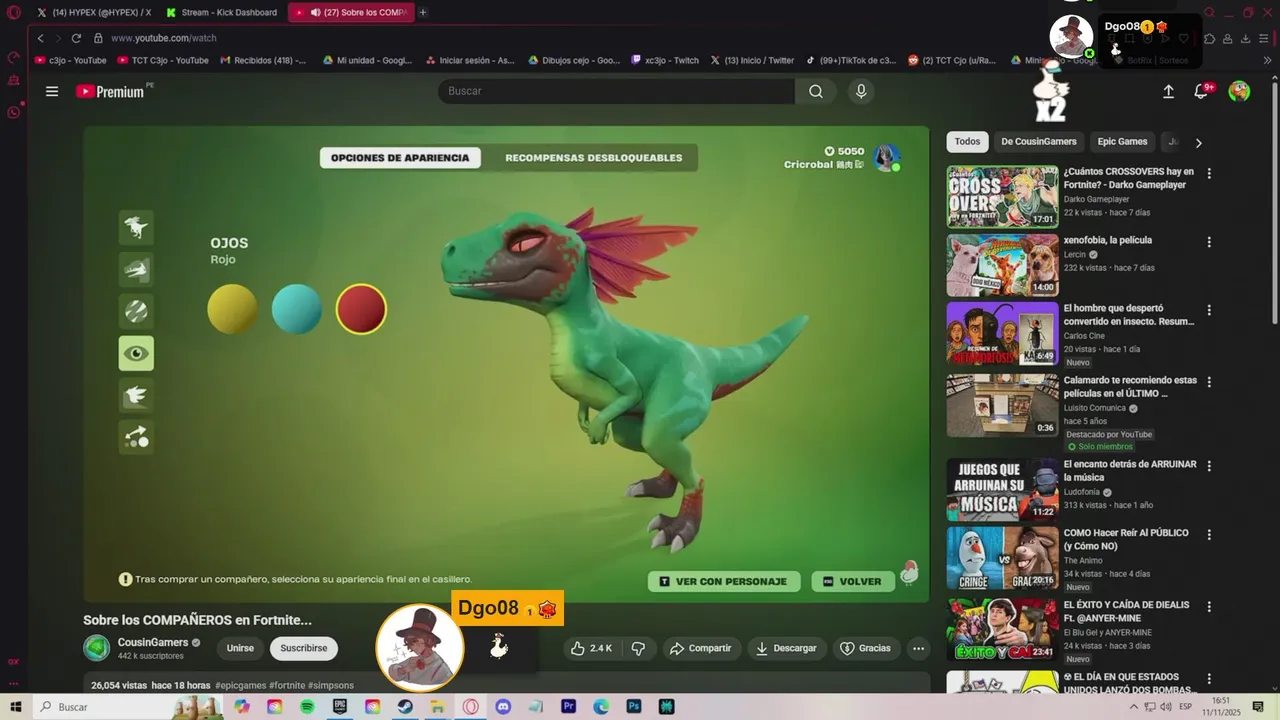
Task: Click the YouTube Buscar search field
Action: (x=616, y=91)
